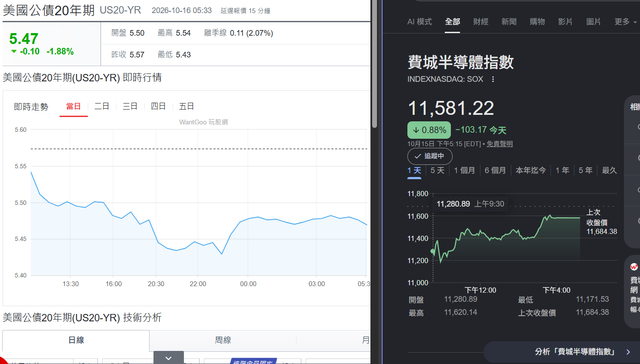Open the 購物 search tab
The image size is (640, 364).
click(537, 22)
